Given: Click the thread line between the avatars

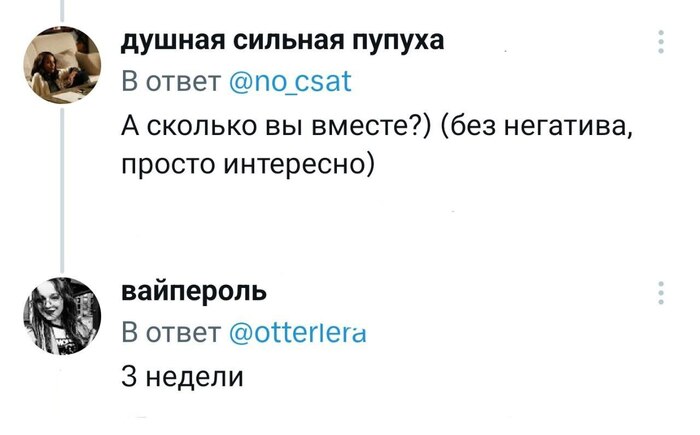Looking at the screenshot, I should 60,190.
